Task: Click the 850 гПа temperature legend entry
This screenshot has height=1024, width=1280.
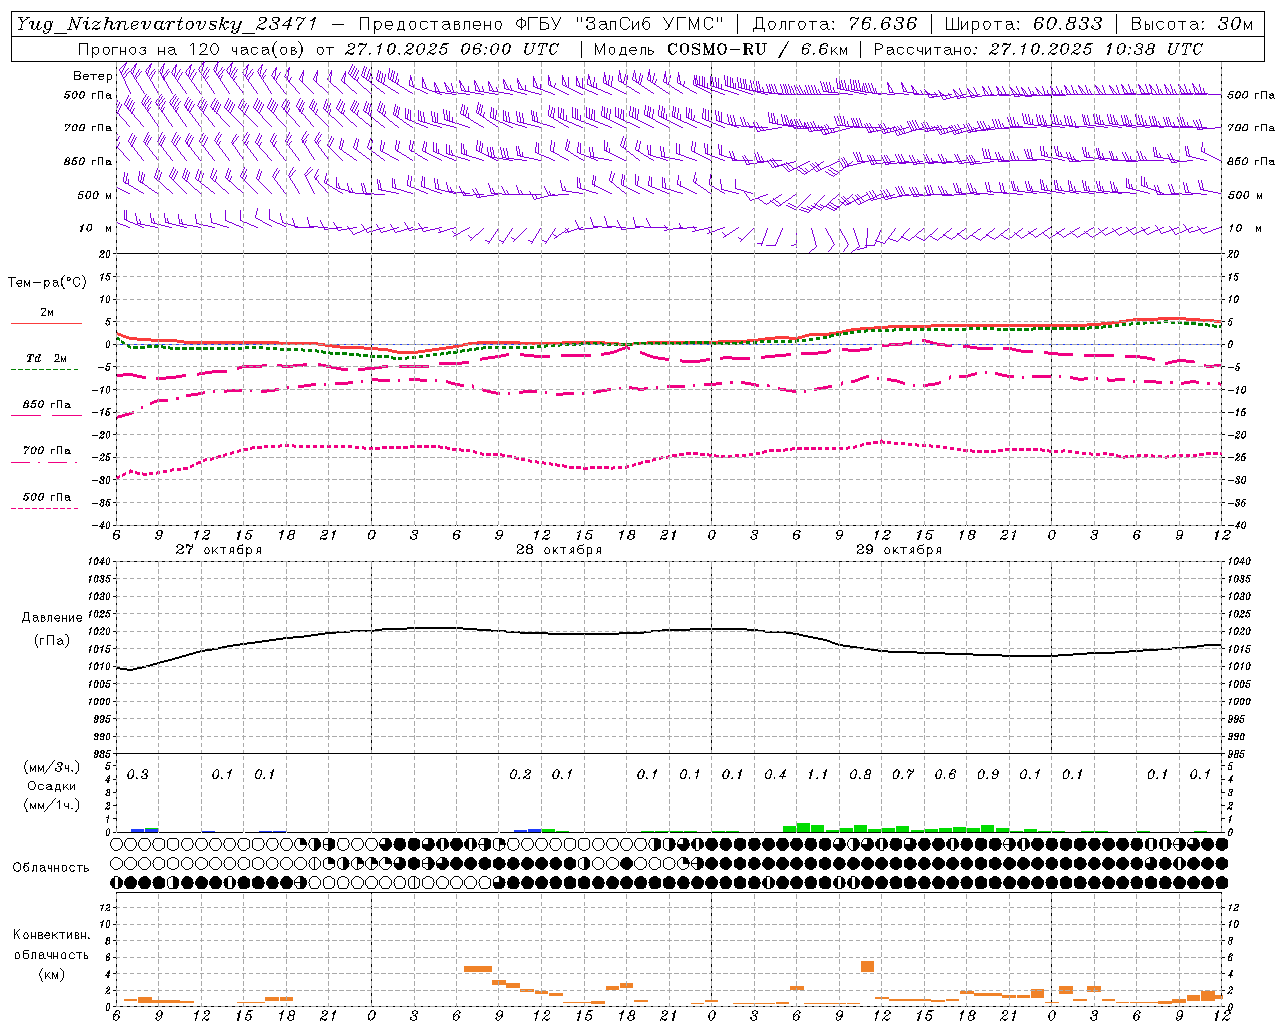Action: pyautogui.click(x=47, y=405)
